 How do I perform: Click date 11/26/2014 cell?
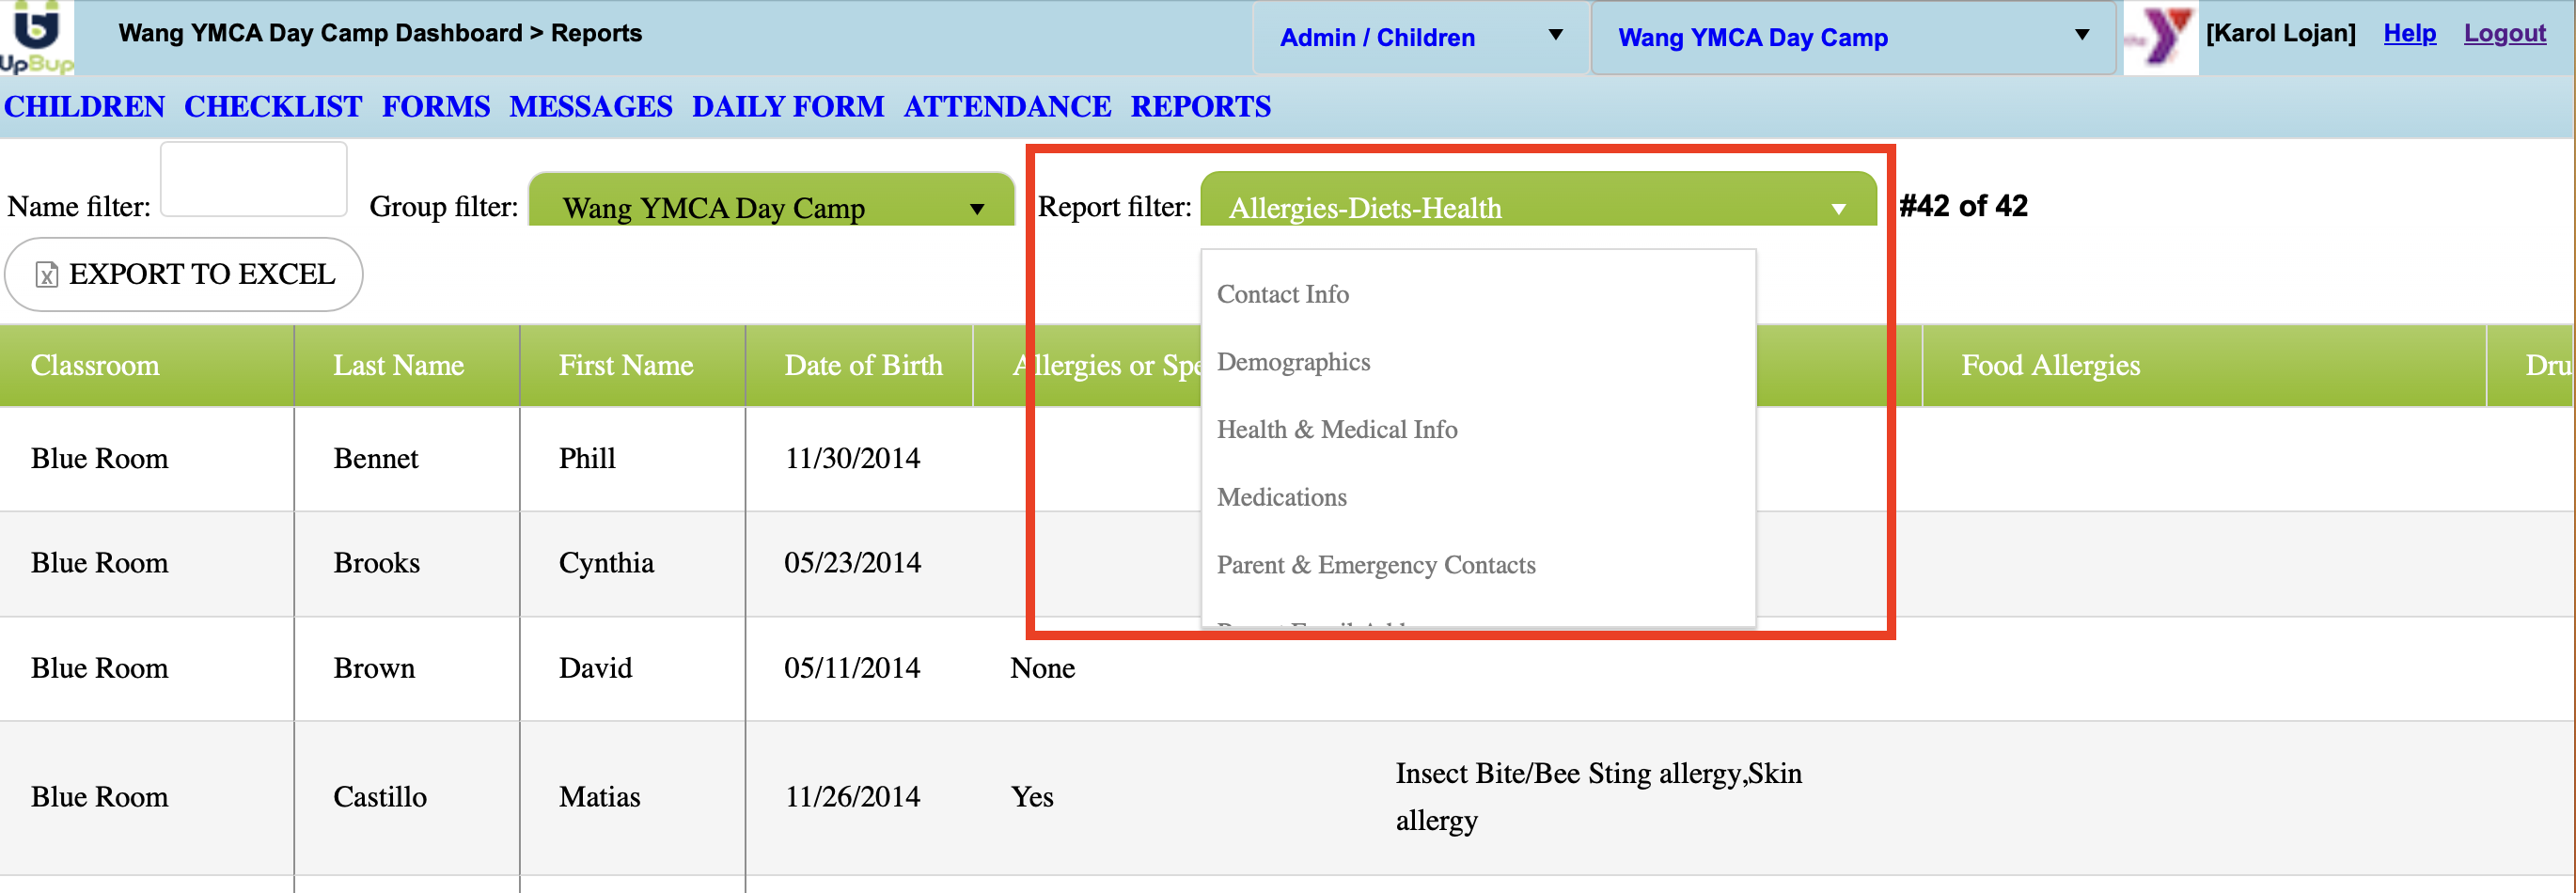pos(852,797)
